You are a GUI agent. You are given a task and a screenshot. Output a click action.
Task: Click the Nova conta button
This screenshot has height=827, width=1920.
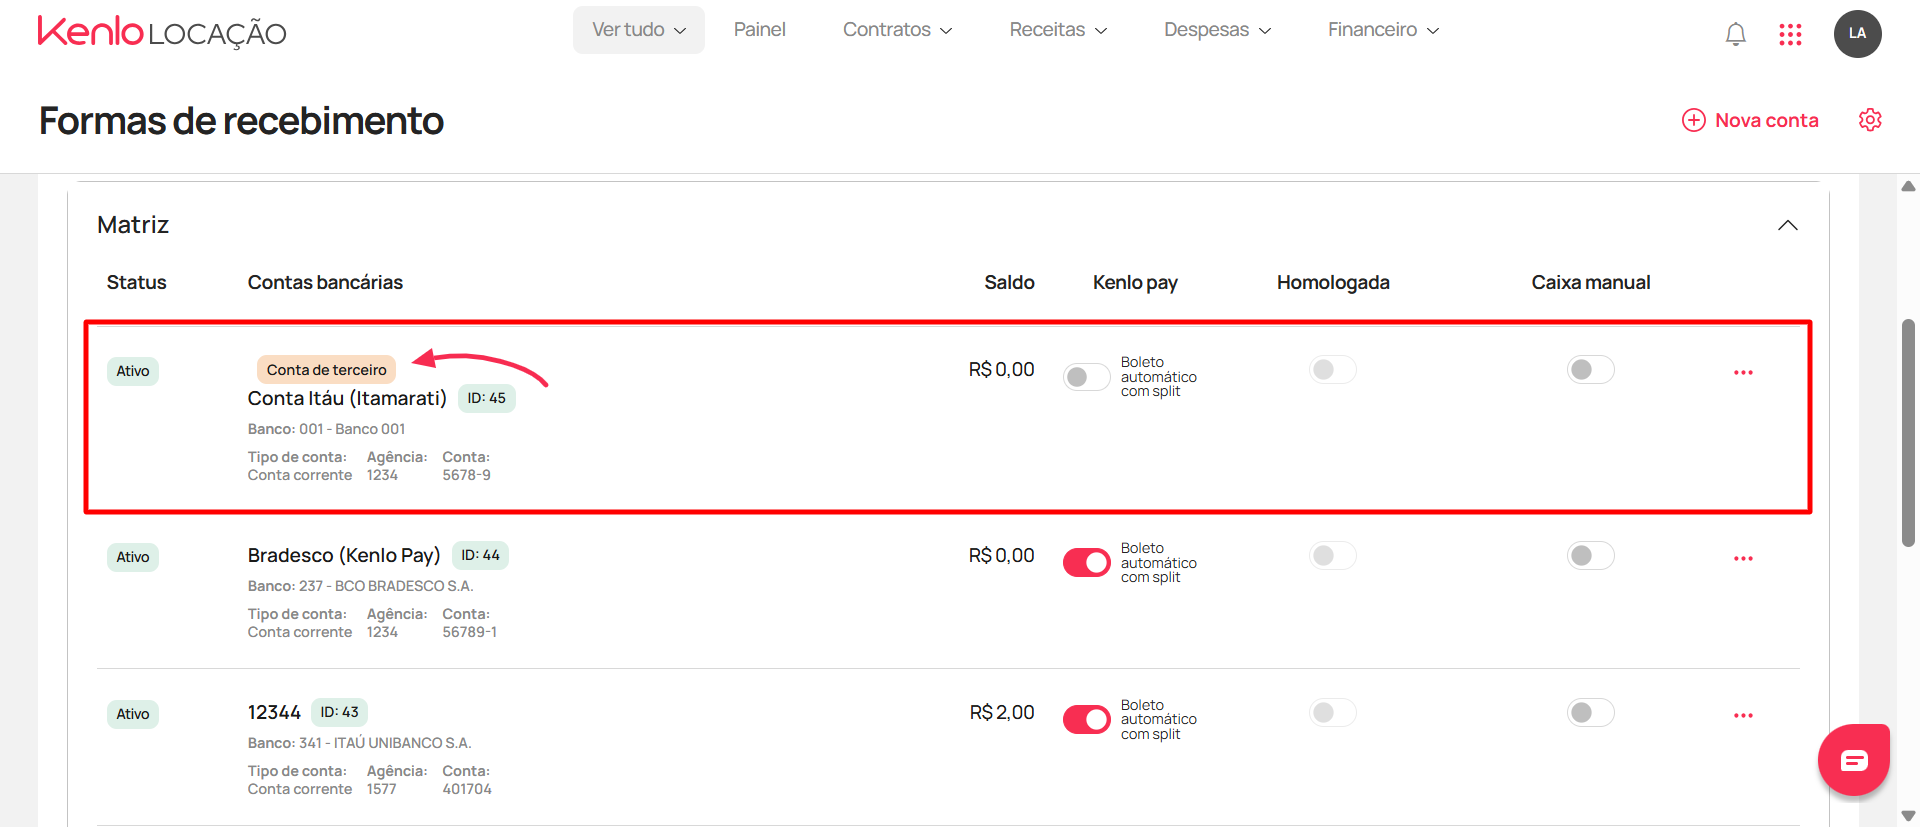pyautogui.click(x=1750, y=120)
